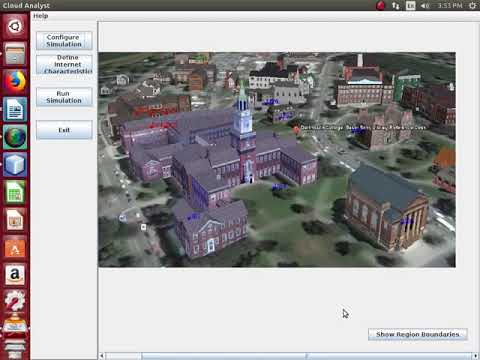
Task: Open the session power menu icon
Action: click(x=473, y=6)
